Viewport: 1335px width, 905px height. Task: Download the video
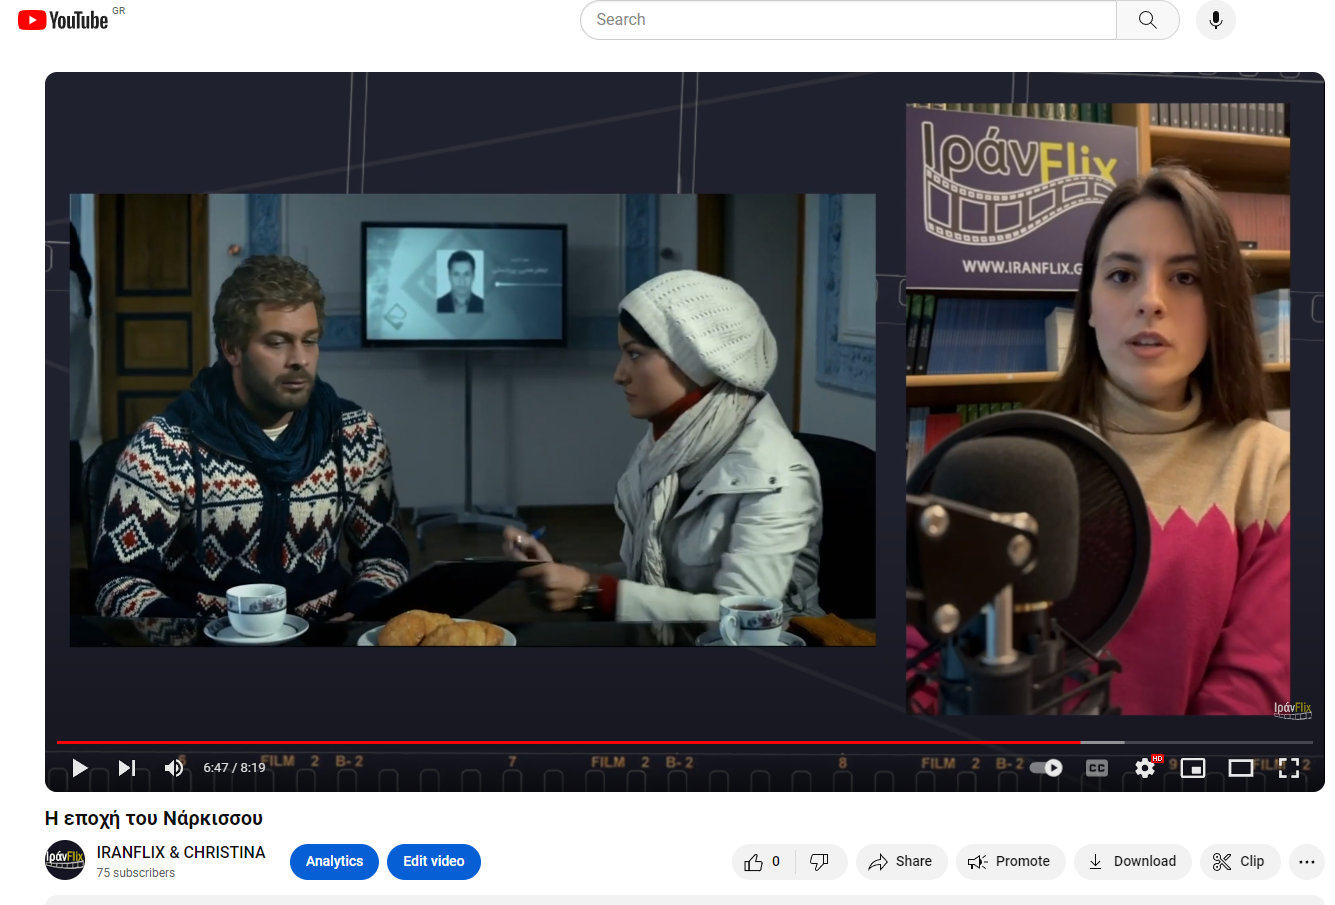1133,862
